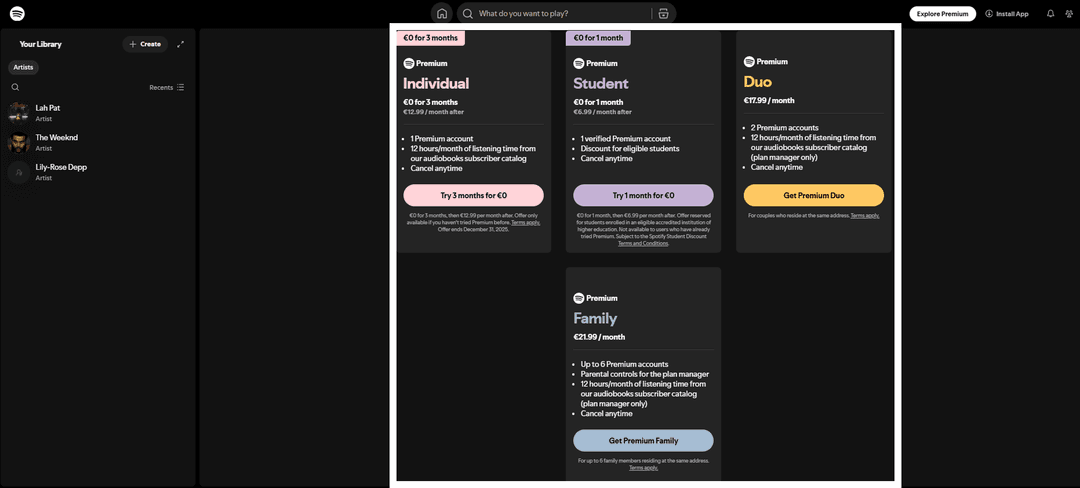Screen dimensions: 1080x488
Task: Click 'Up to 6 Premium accounts' bullet
Action: [x=624, y=364]
